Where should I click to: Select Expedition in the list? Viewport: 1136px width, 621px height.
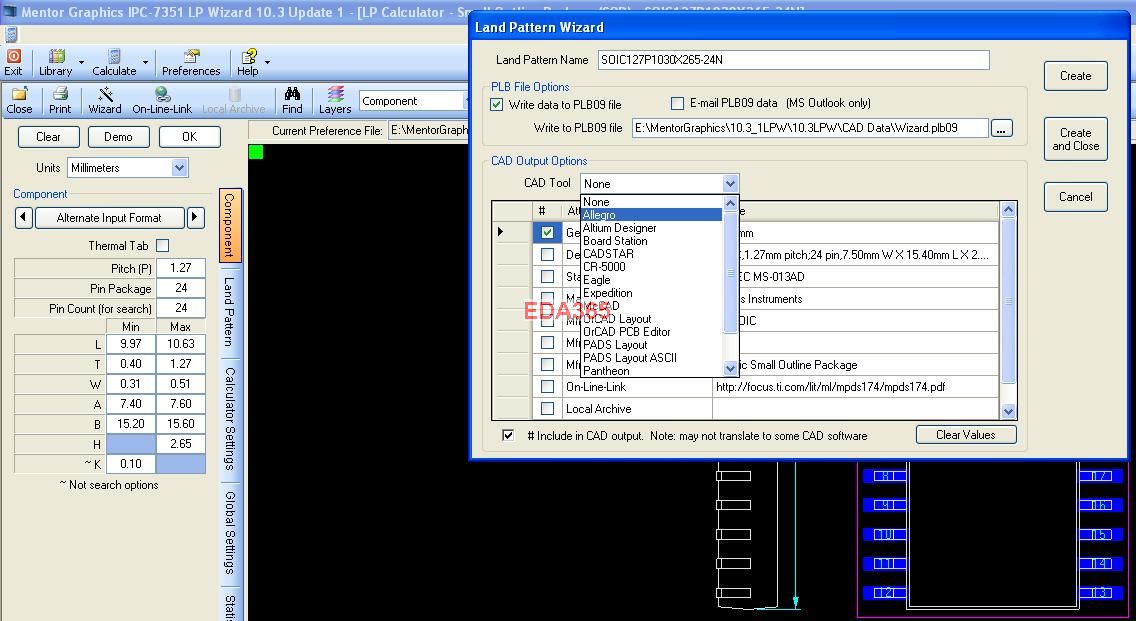click(x=652, y=293)
